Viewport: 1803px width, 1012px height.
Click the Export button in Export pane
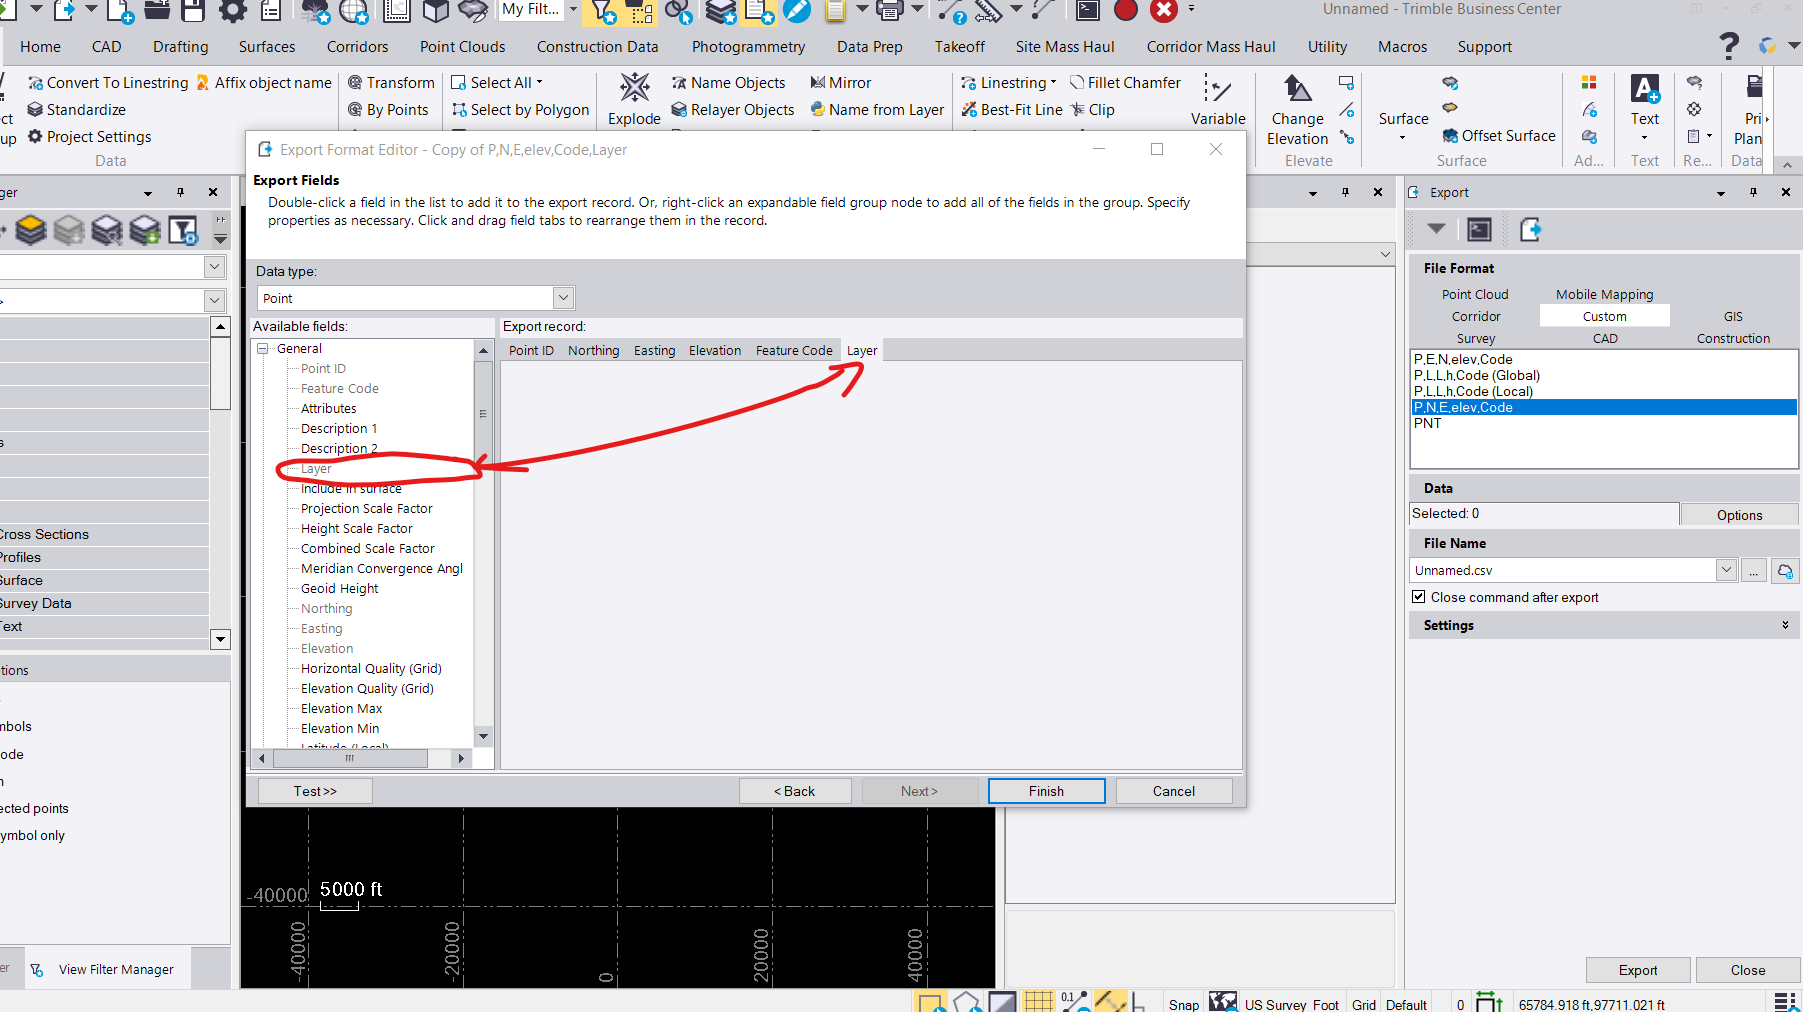click(1637, 970)
